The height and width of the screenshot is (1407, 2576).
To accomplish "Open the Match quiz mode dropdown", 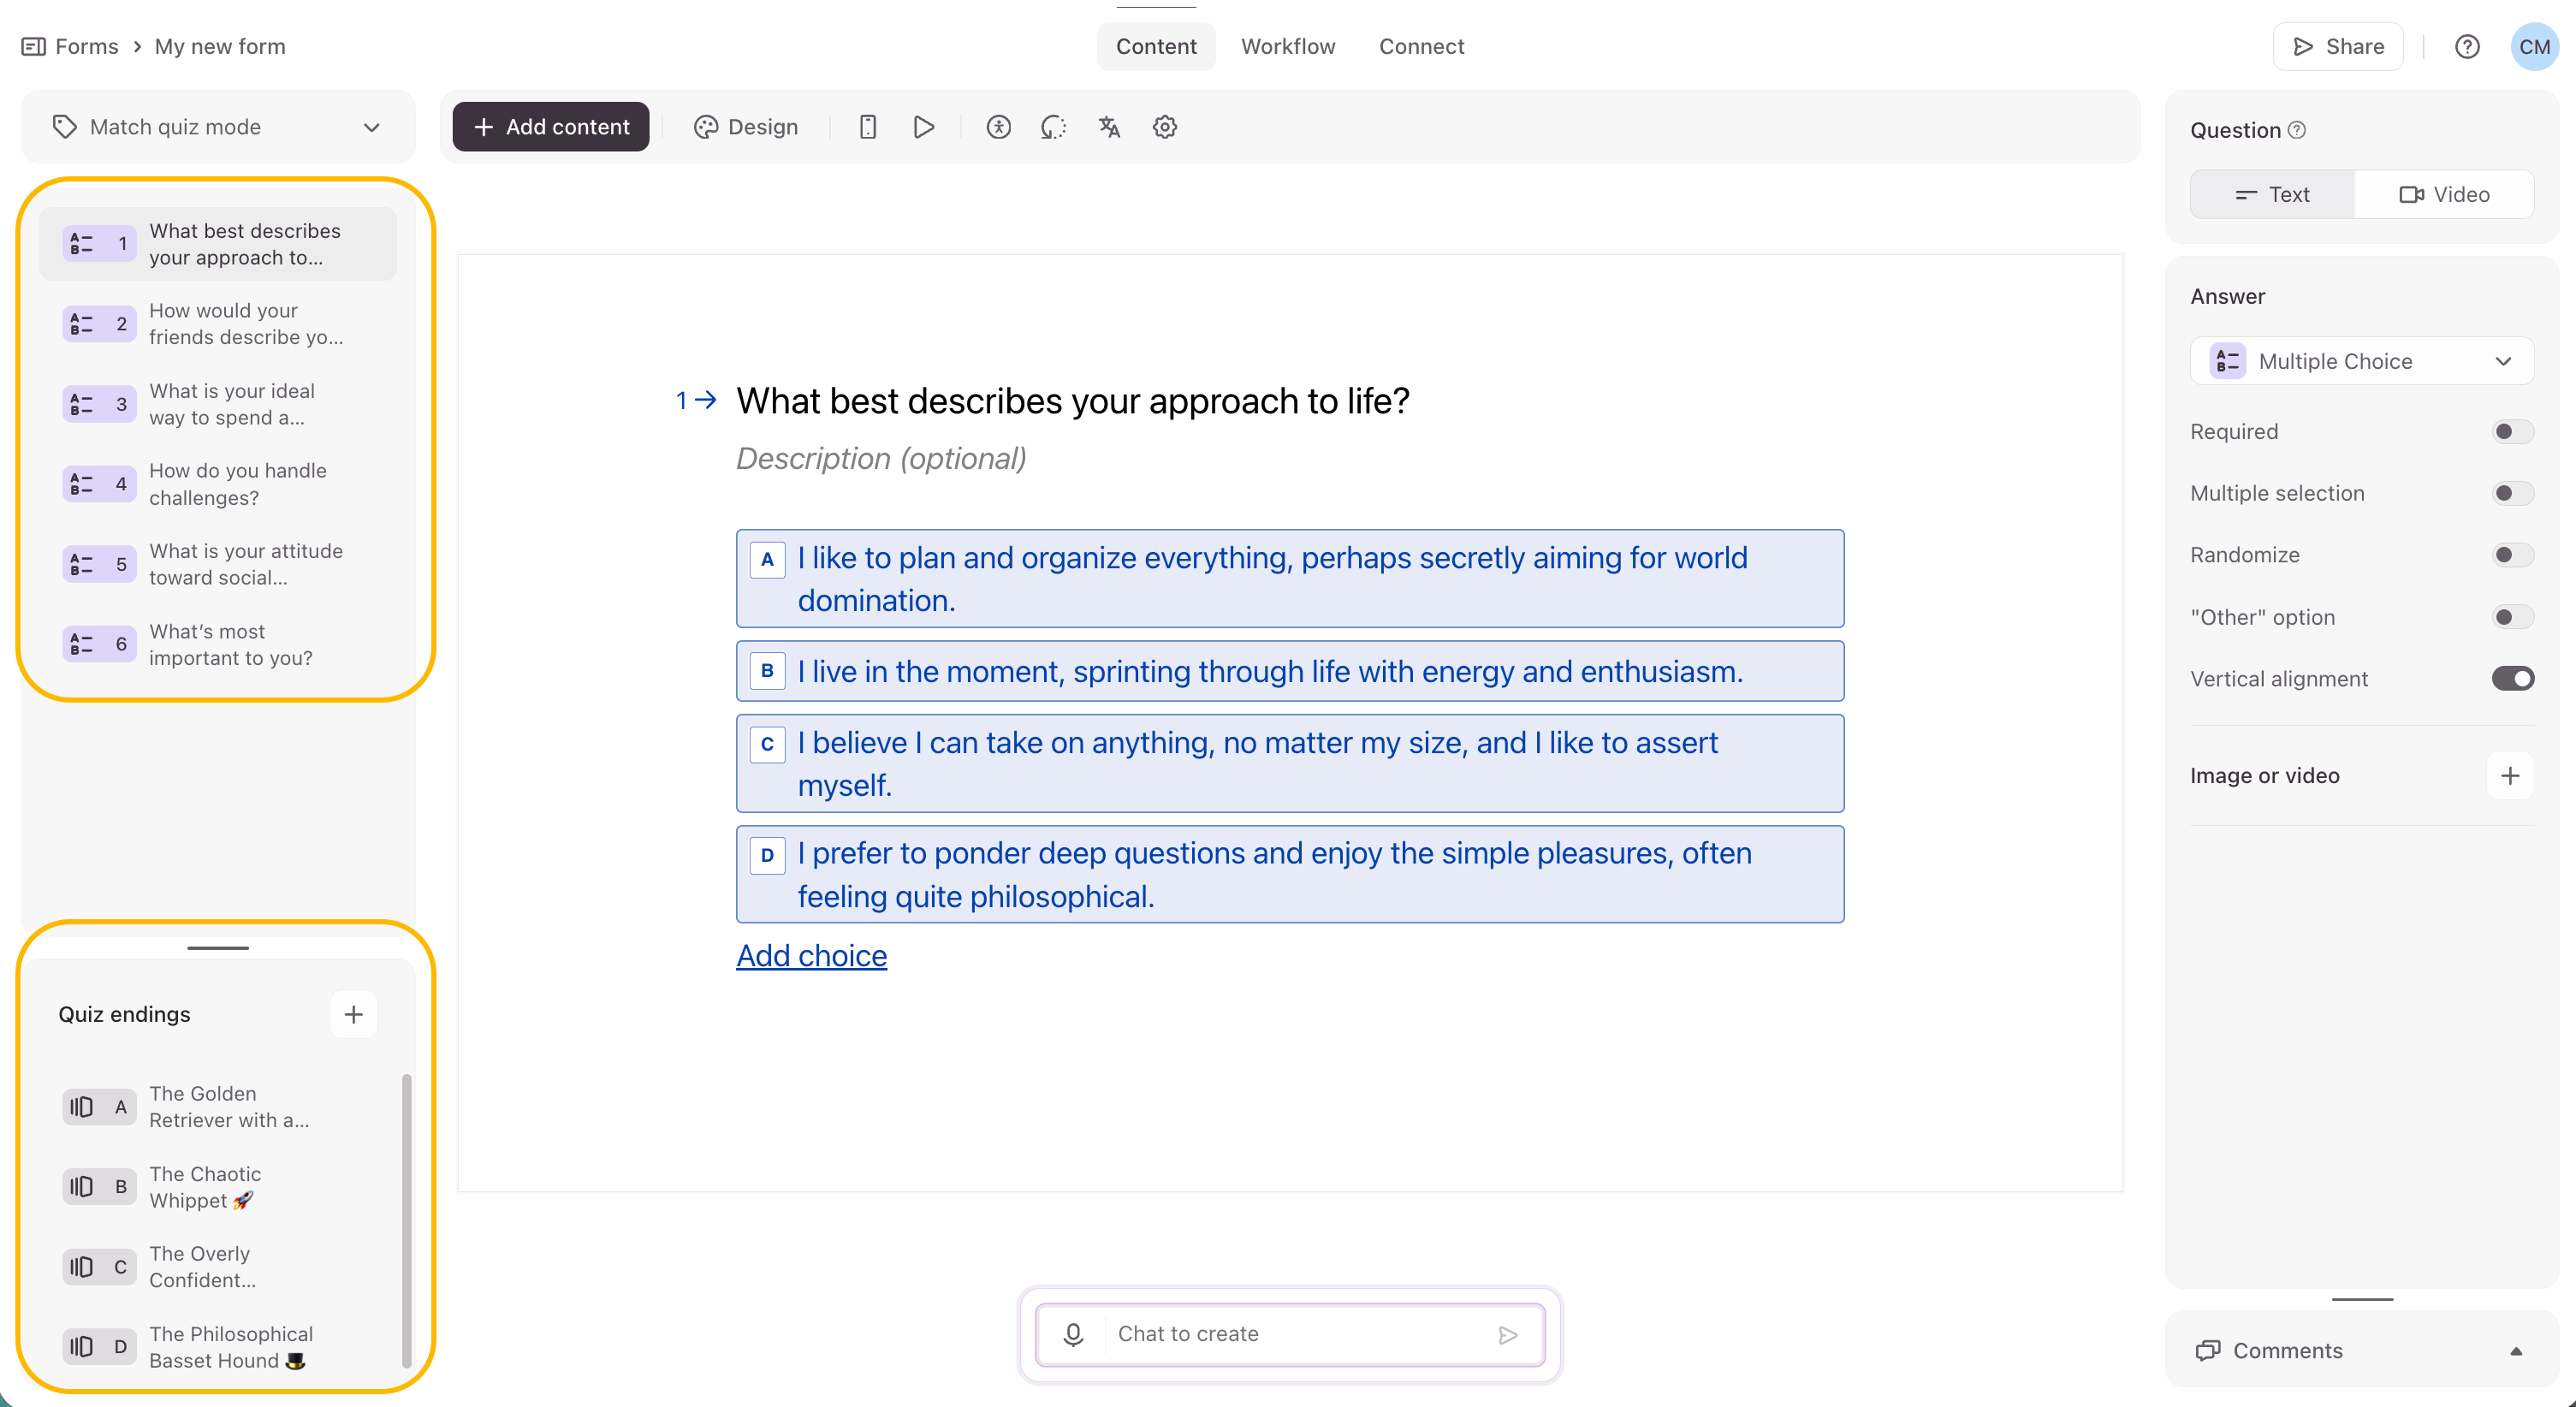I will pos(217,127).
